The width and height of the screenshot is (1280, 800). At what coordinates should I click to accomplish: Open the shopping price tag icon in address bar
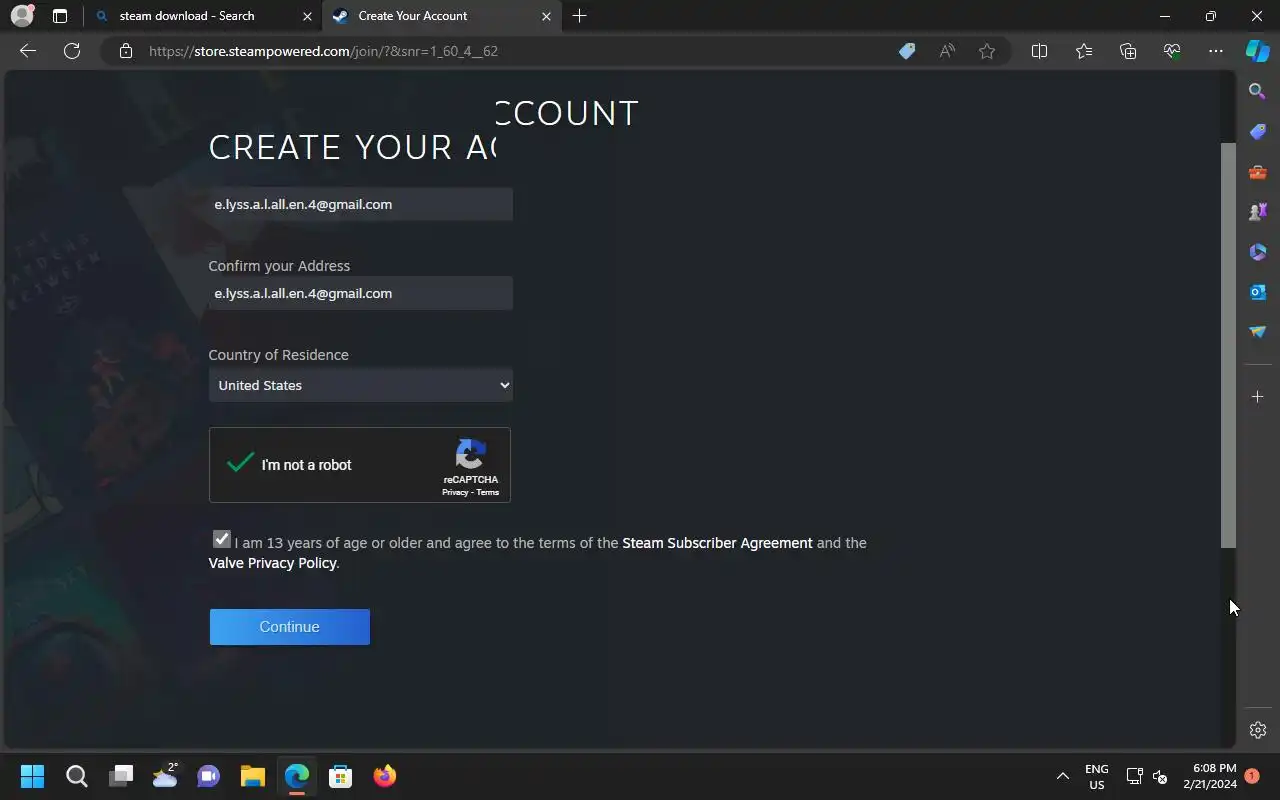pyautogui.click(x=907, y=51)
